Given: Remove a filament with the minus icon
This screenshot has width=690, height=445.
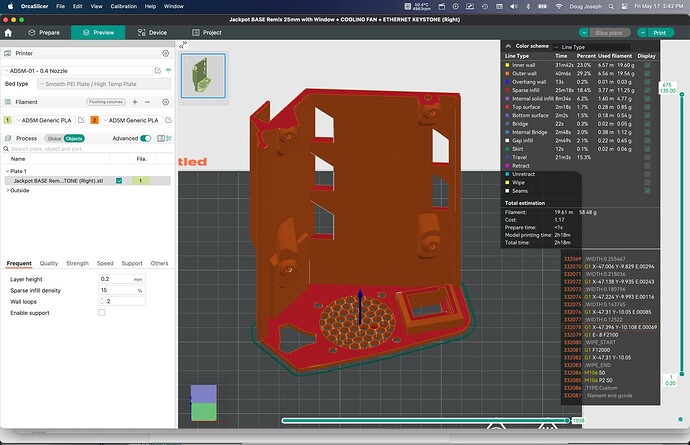Looking at the screenshot, I should [147, 102].
